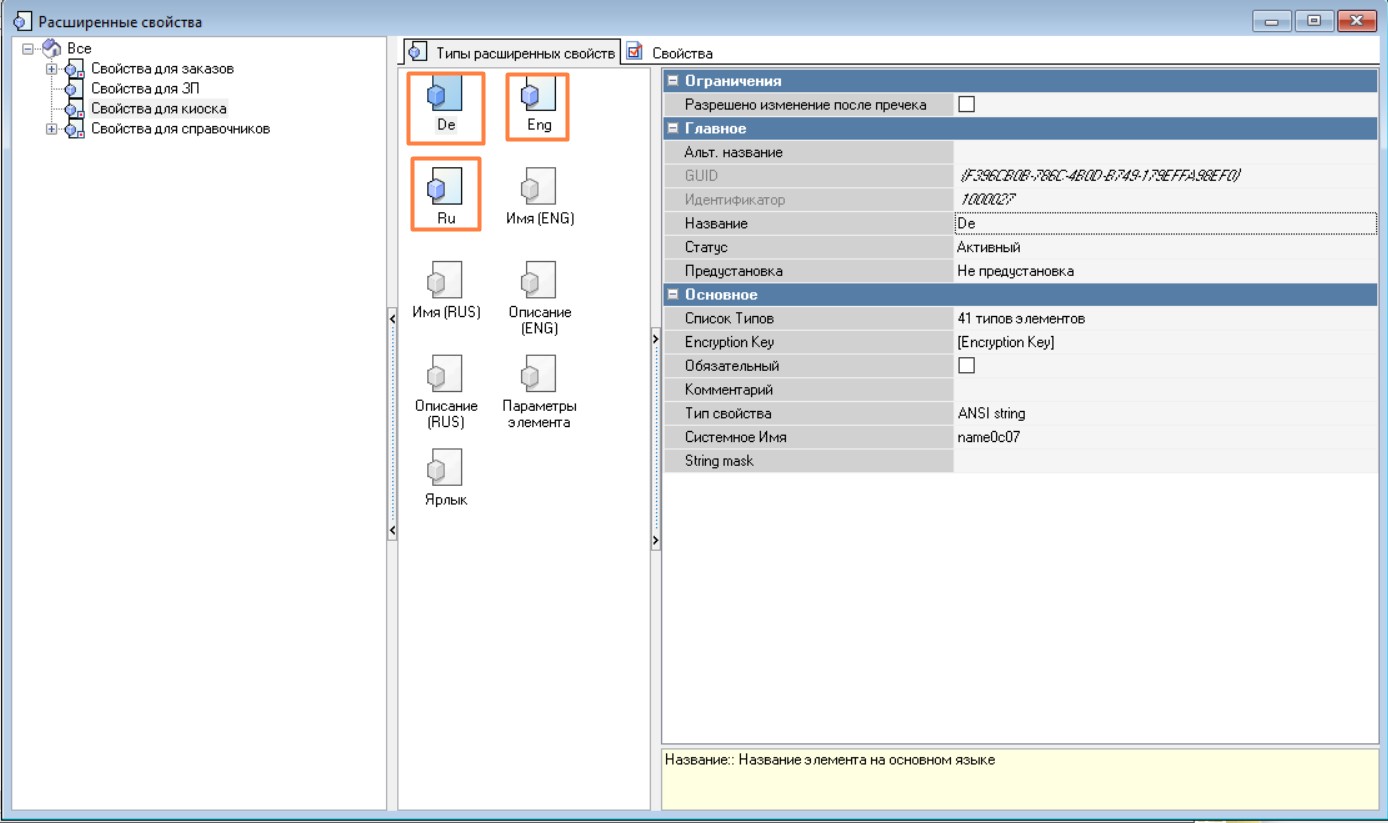Click the Параметры элемента icon
Image resolution: width=1388 pixels, height=823 pixels.
point(539,374)
